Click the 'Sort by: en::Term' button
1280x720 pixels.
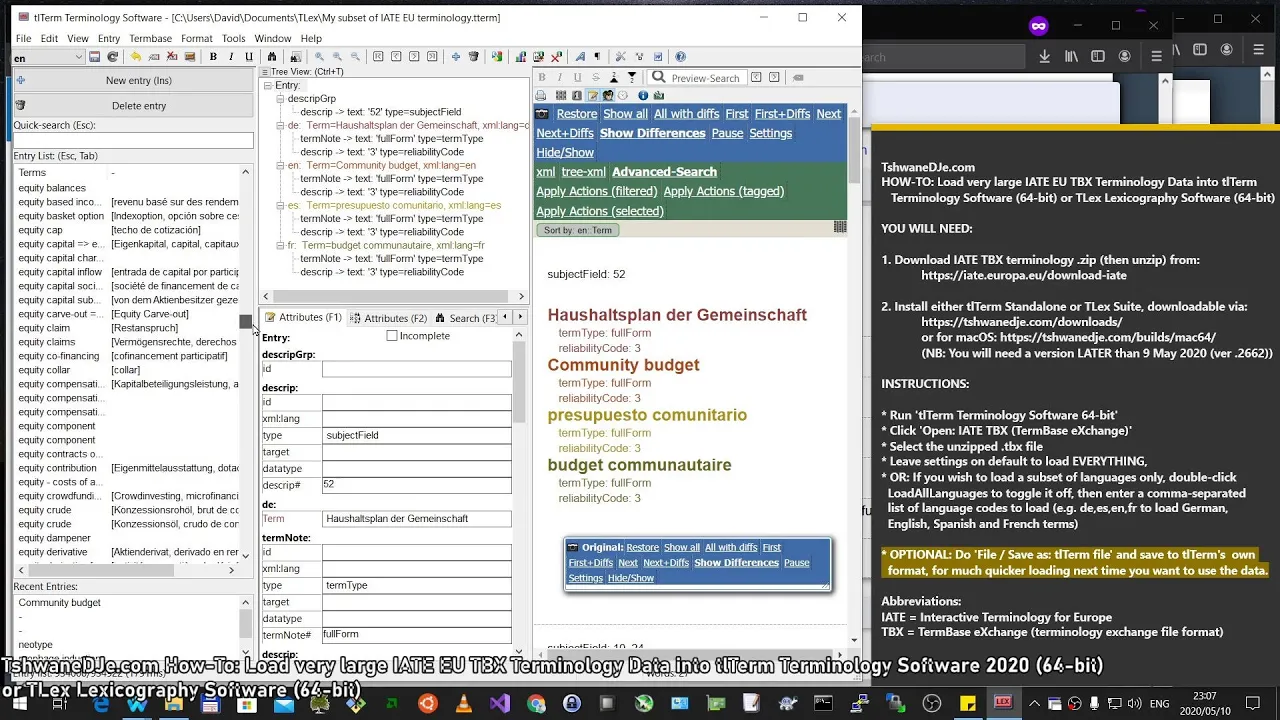click(579, 230)
